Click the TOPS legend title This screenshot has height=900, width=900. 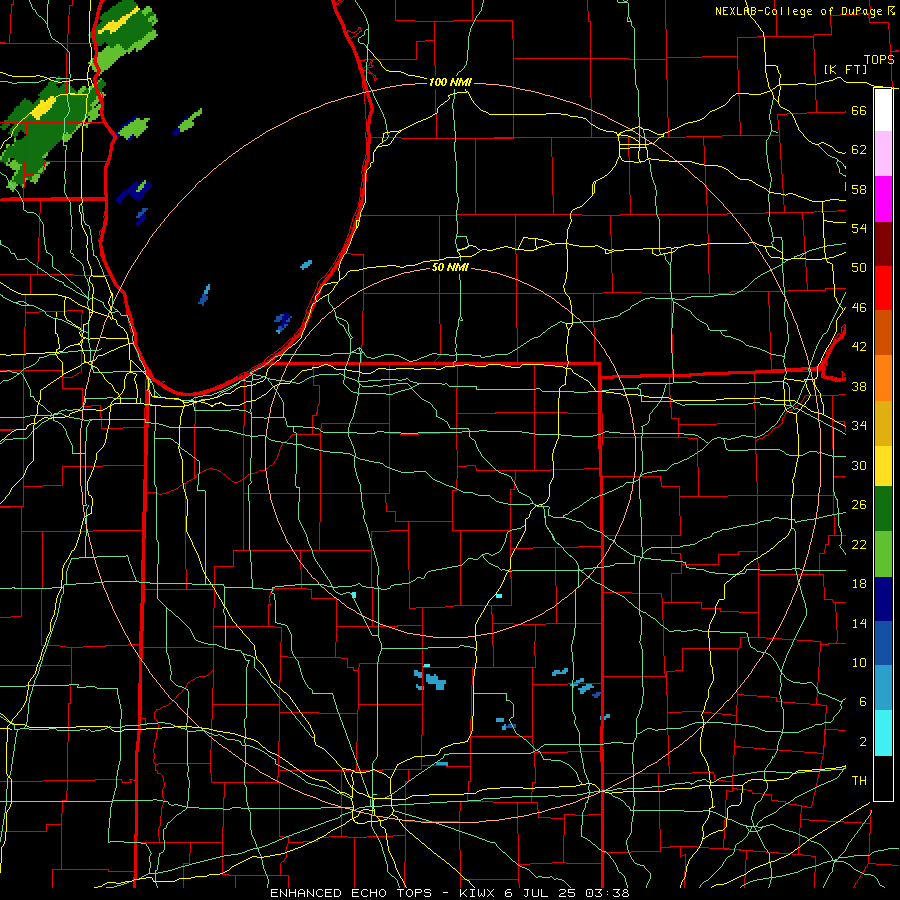pos(879,60)
